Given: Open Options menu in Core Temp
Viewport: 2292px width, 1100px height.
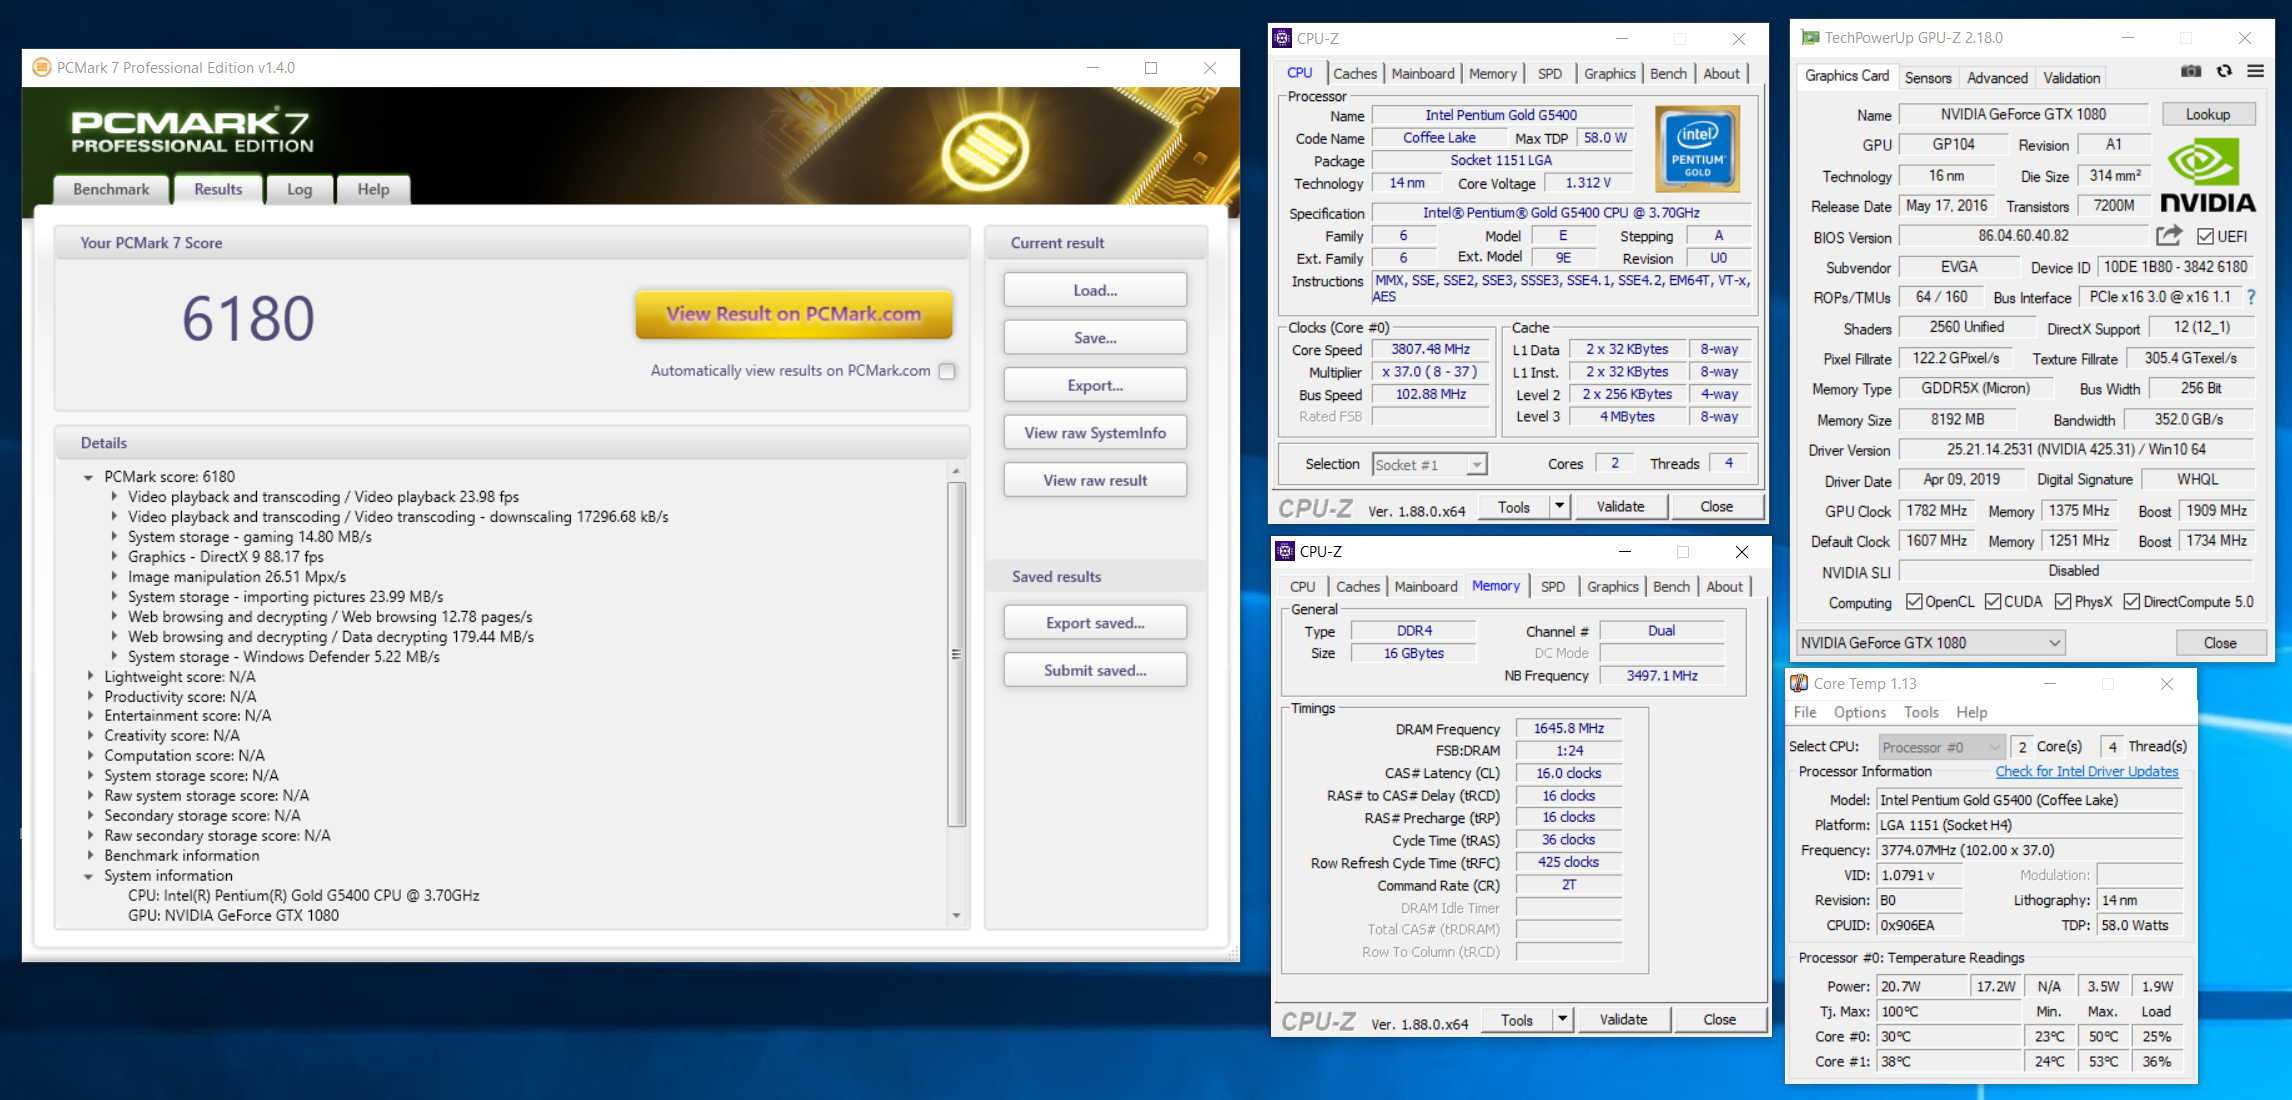Looking at the screenshot, I should pos(1859,712).
